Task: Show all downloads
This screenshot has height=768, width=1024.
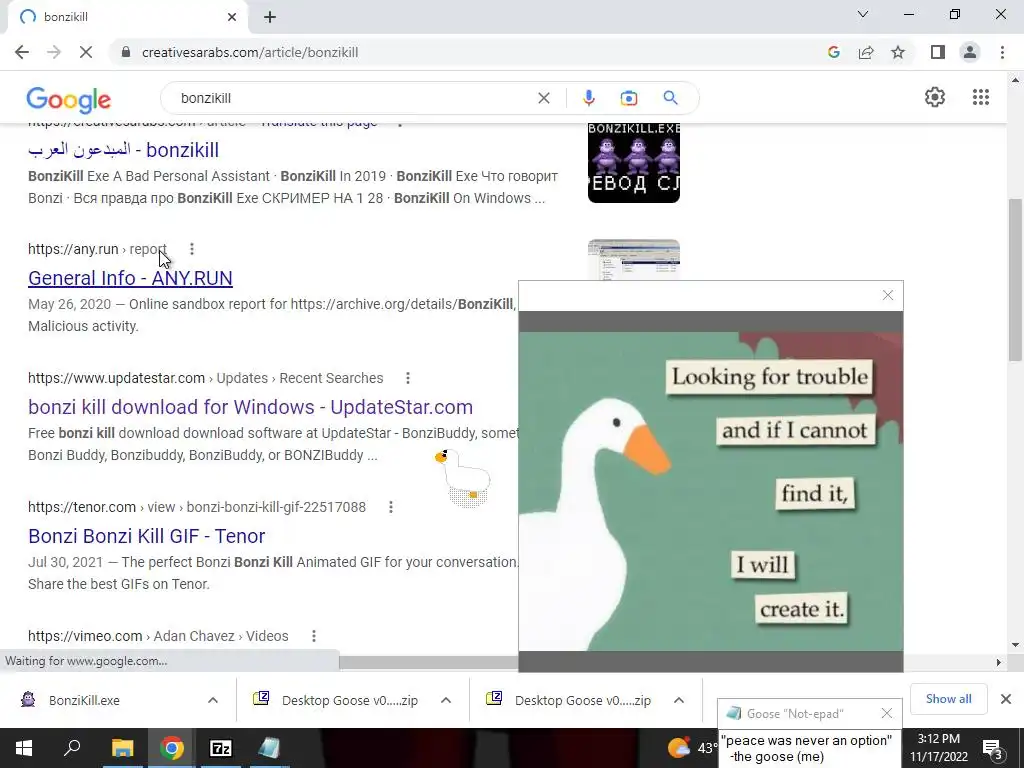Action: click(x=948, y=699)
